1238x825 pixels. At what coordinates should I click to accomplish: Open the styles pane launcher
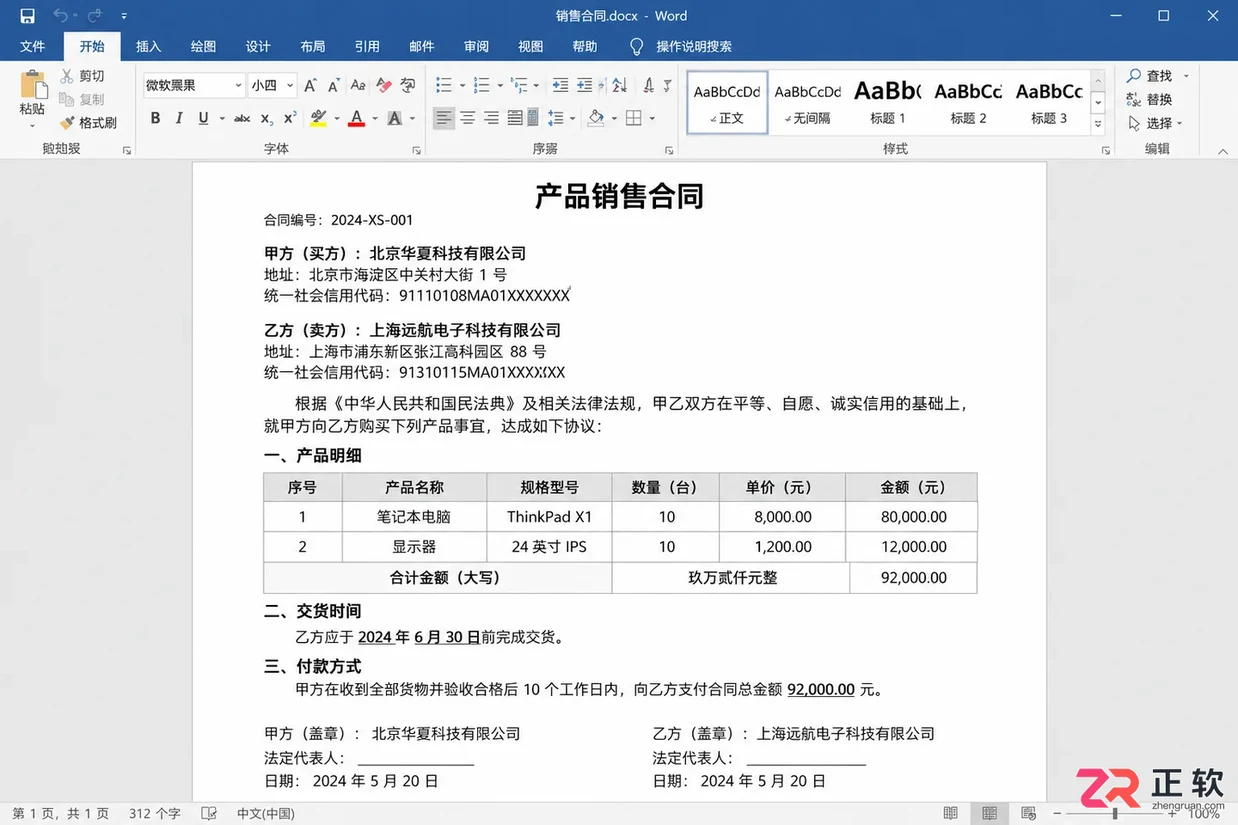click(1105, 150)
